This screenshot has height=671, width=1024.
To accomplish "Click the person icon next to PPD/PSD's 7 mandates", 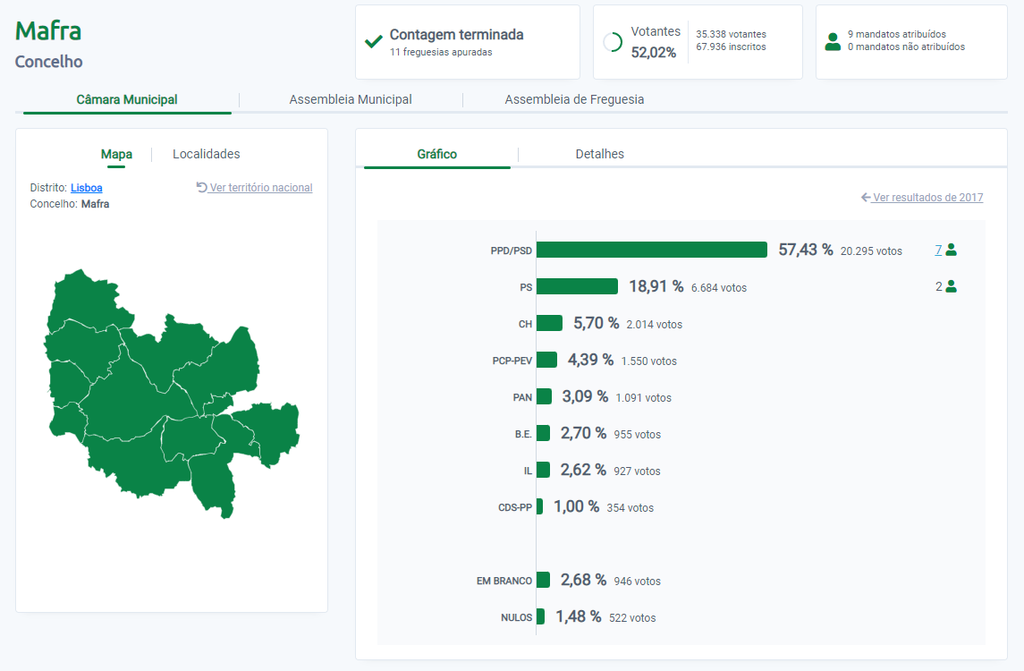I will point(951,250).
